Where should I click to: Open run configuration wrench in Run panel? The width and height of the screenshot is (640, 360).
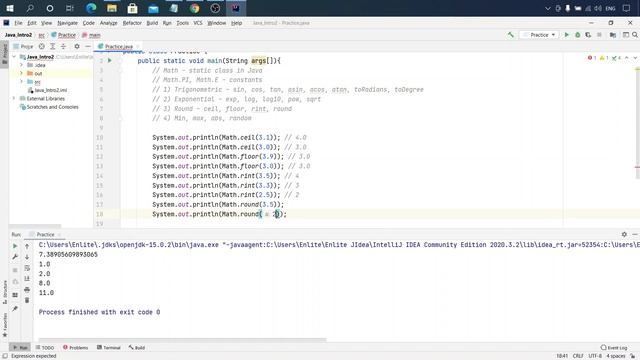pos(15,257)
